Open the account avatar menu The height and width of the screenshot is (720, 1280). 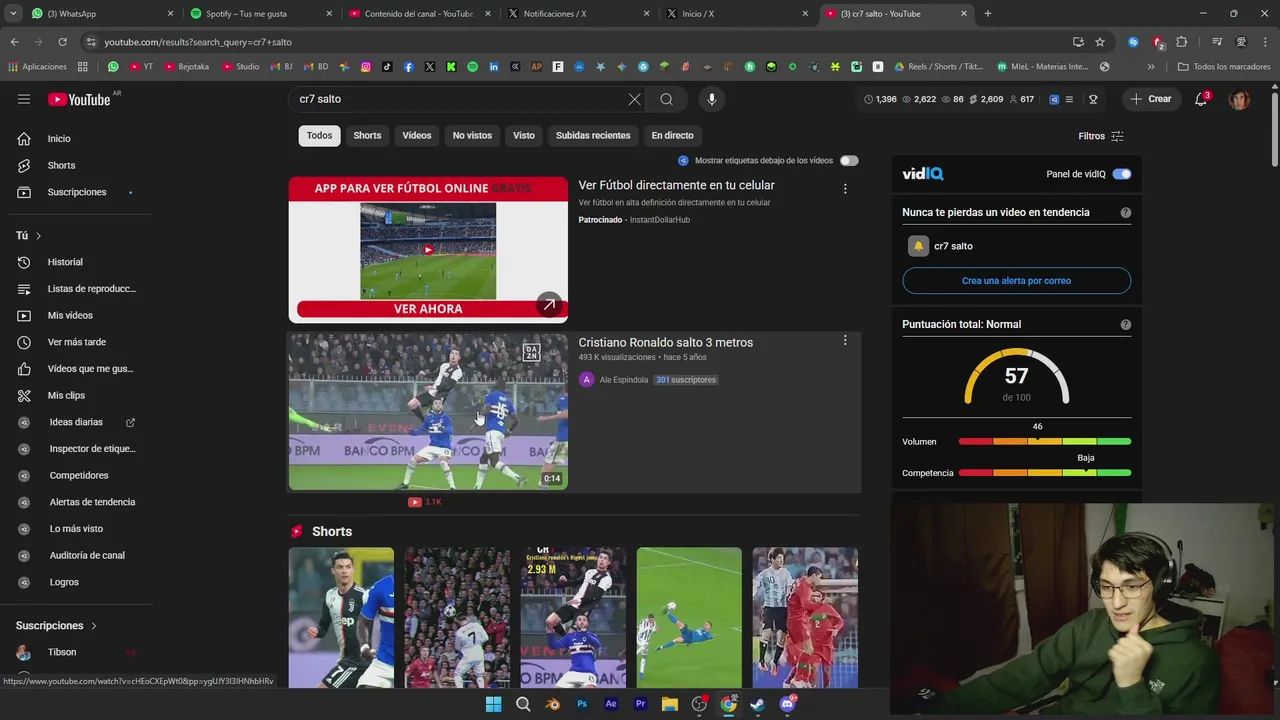pos(1239,99)
